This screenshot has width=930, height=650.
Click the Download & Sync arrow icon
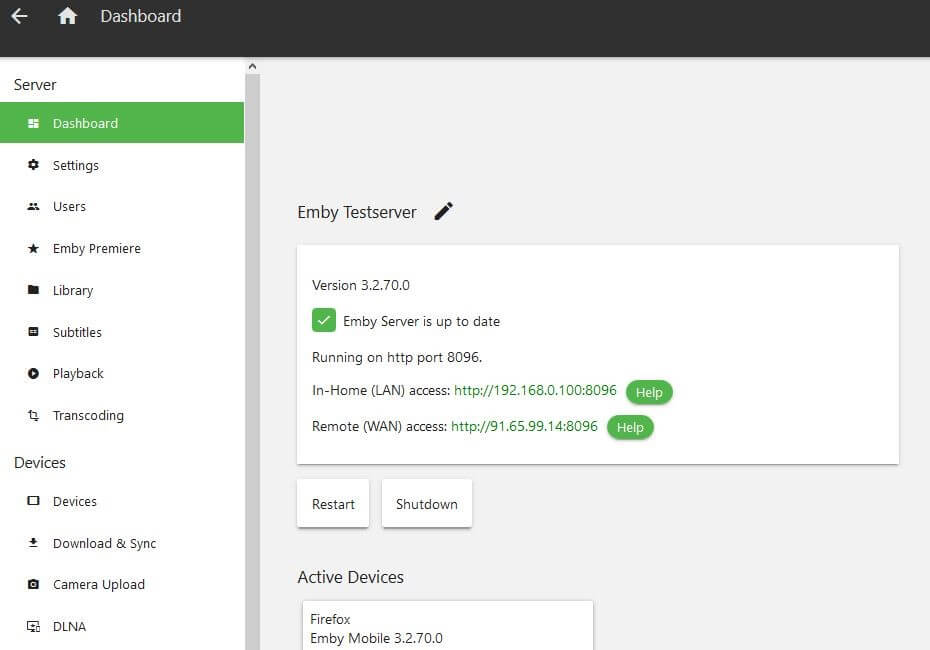[33, 543]
